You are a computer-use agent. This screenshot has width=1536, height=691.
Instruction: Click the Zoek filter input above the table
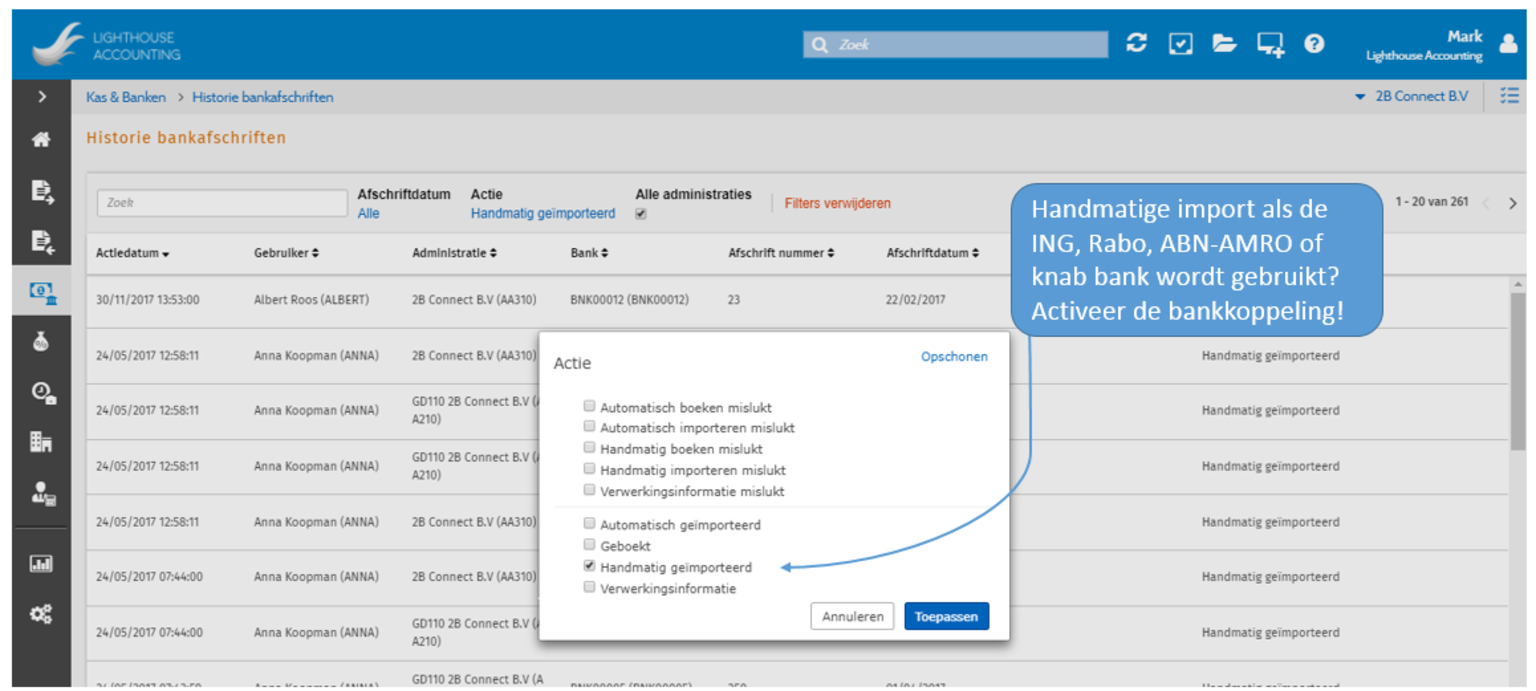pos(222,203)
